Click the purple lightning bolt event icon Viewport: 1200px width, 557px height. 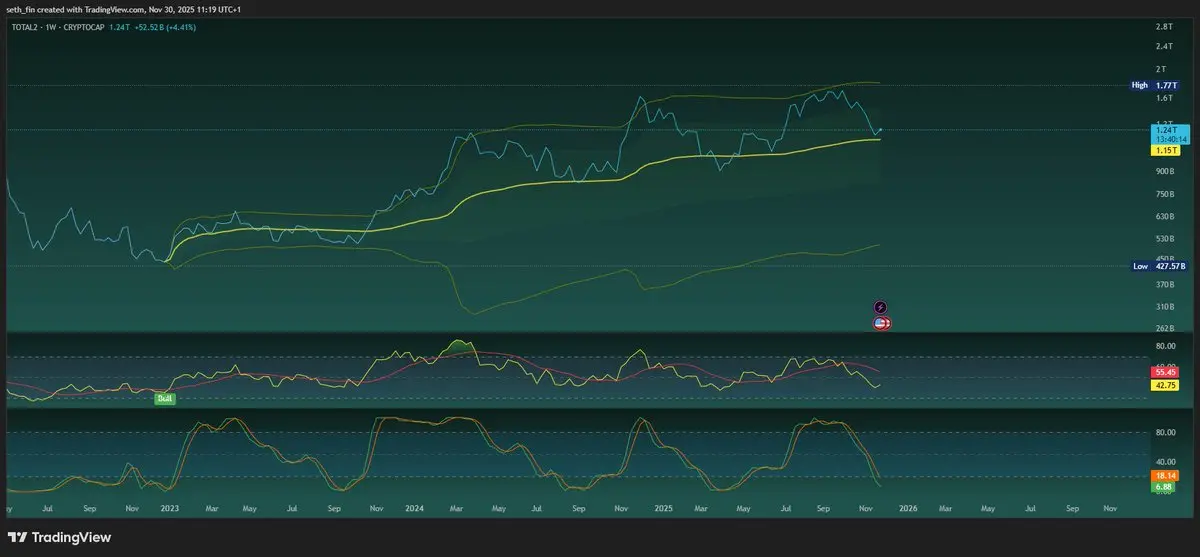coord(881,307)
